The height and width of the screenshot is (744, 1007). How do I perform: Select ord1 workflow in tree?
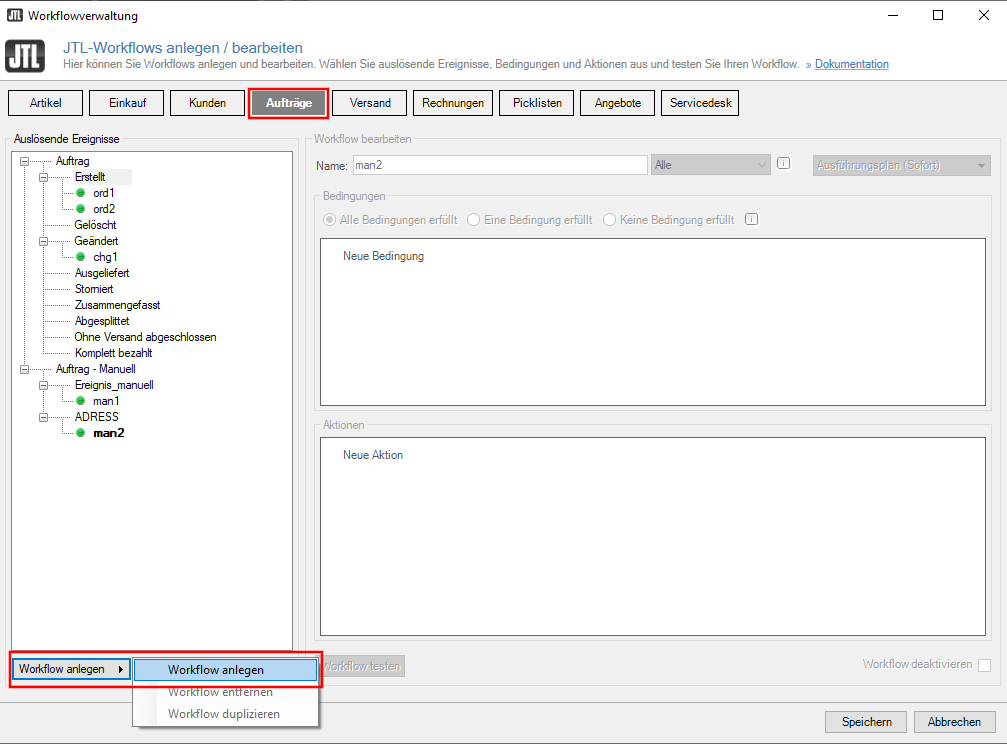click(103, 193)
